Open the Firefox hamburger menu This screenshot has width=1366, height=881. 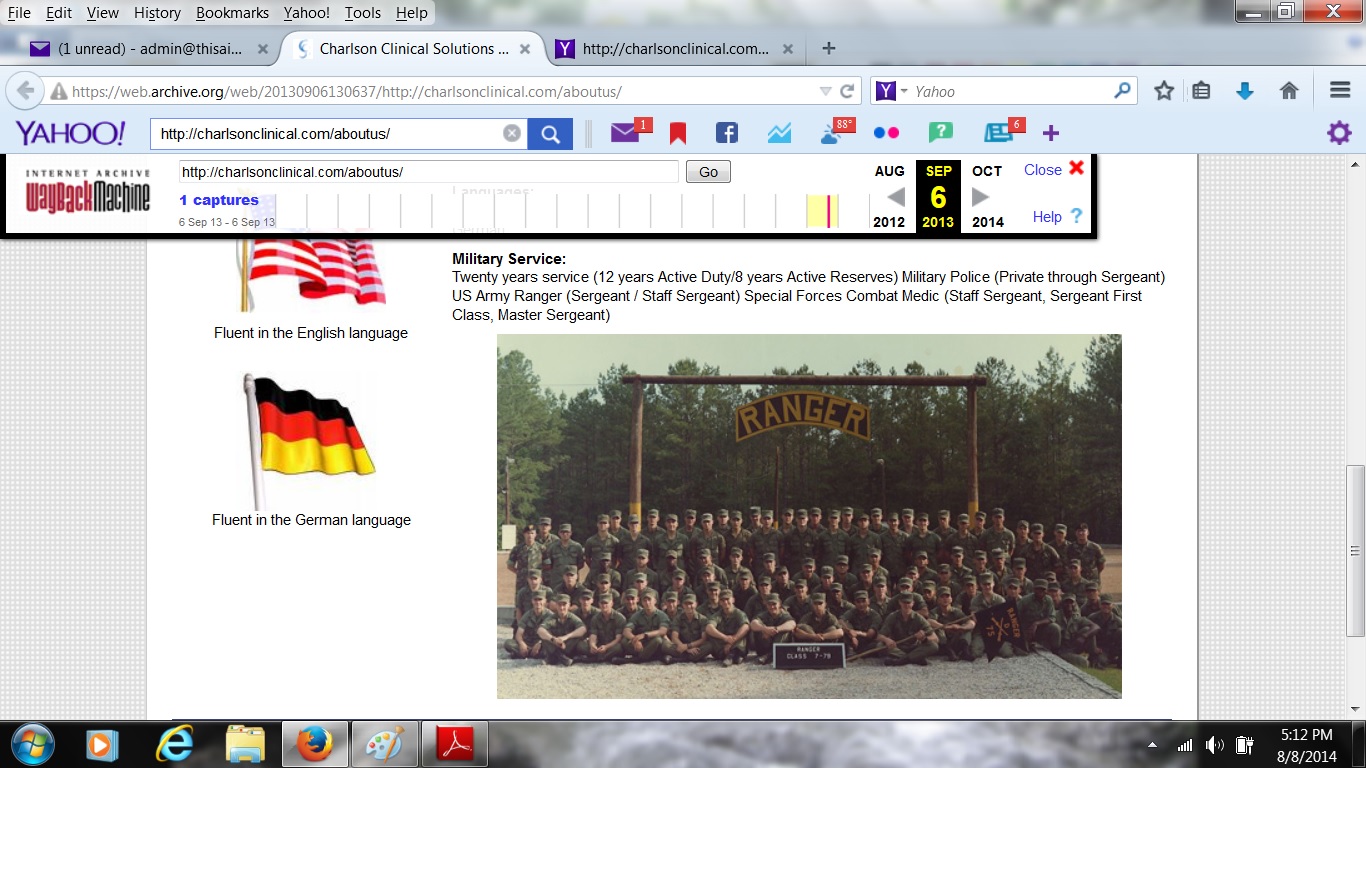pyautogui.click(x=1340, y=91)
